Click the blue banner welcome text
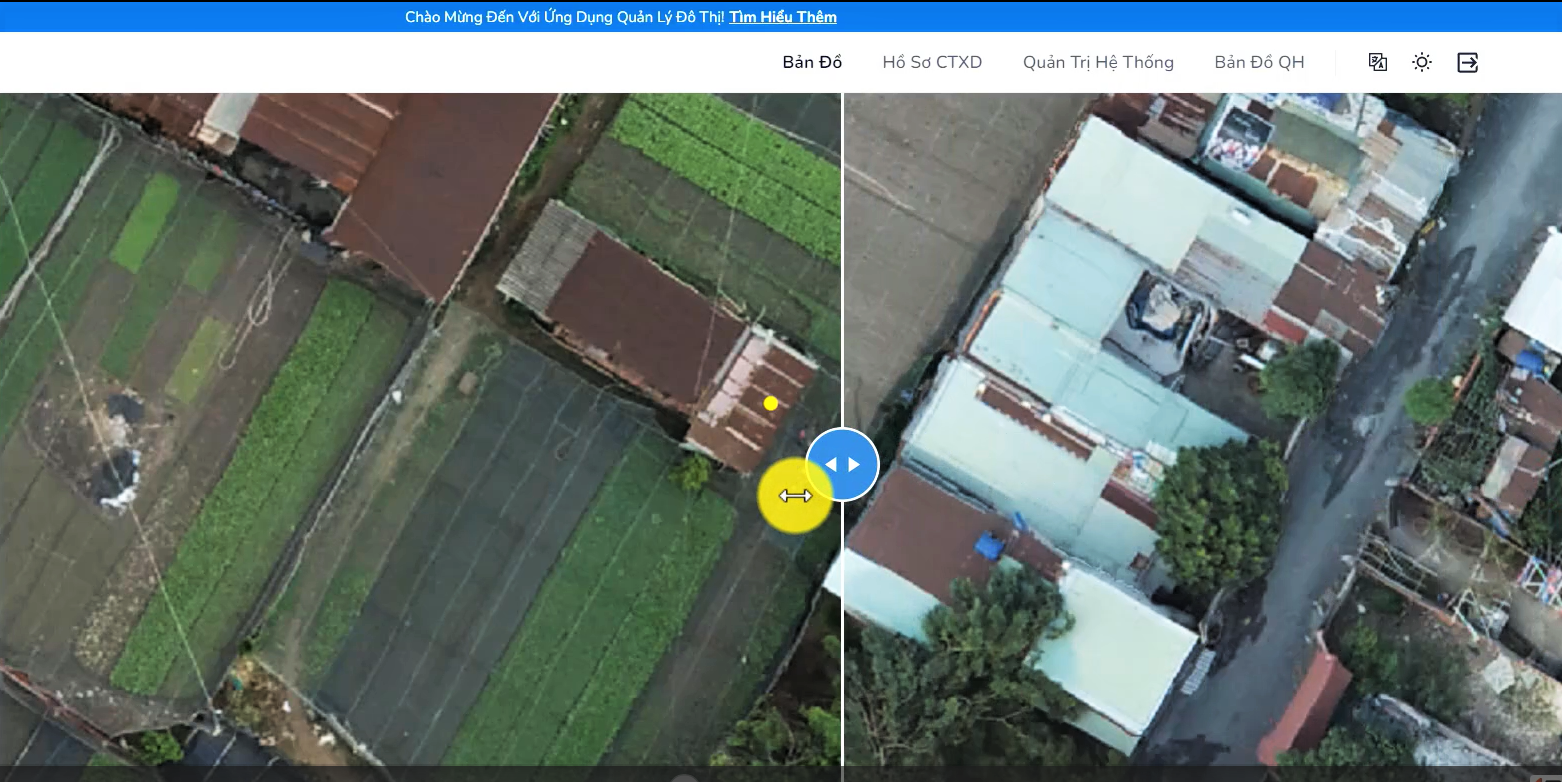The width and height of the screenshot is (1562, 782). [564, 17]
